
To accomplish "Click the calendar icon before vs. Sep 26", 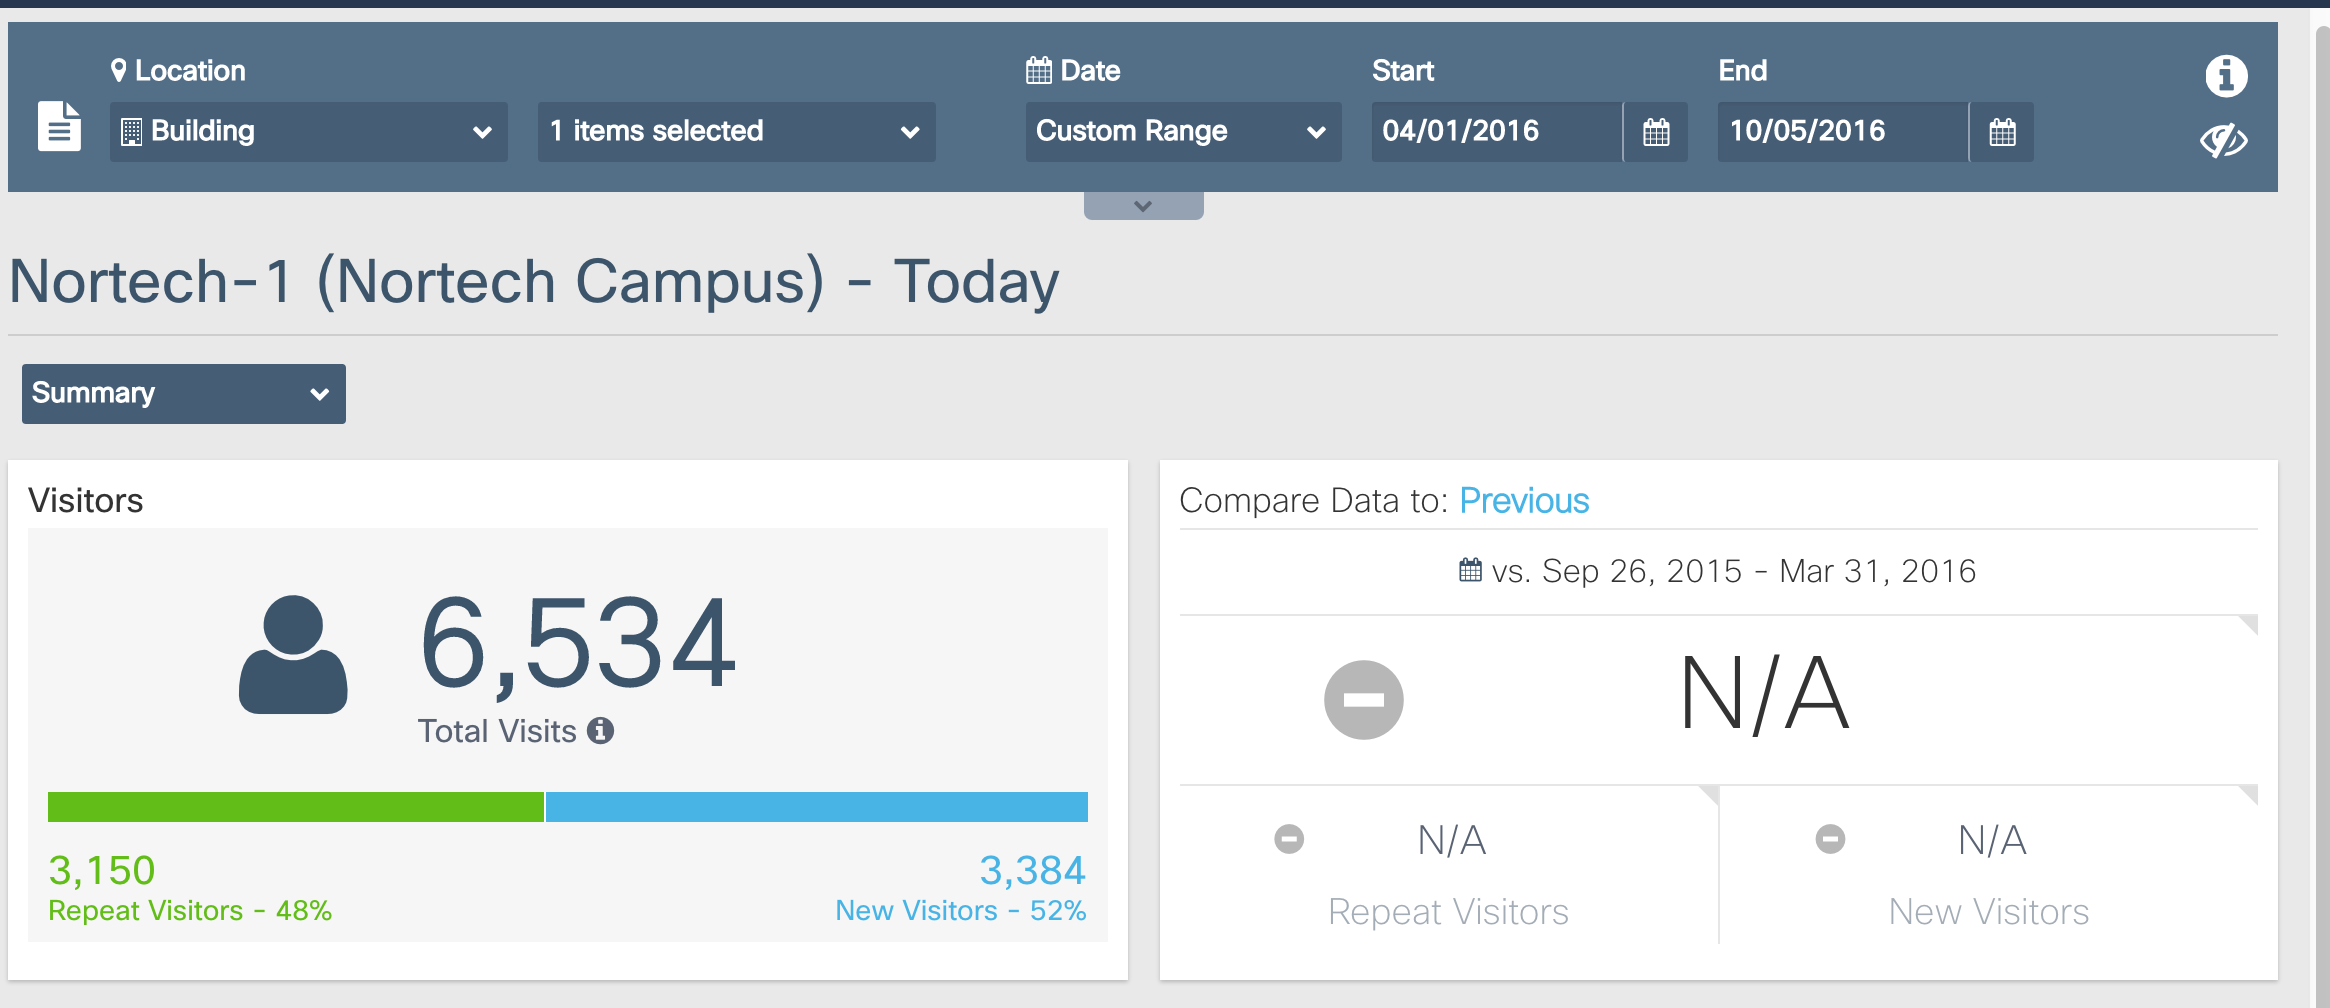I will (1470, 570).
